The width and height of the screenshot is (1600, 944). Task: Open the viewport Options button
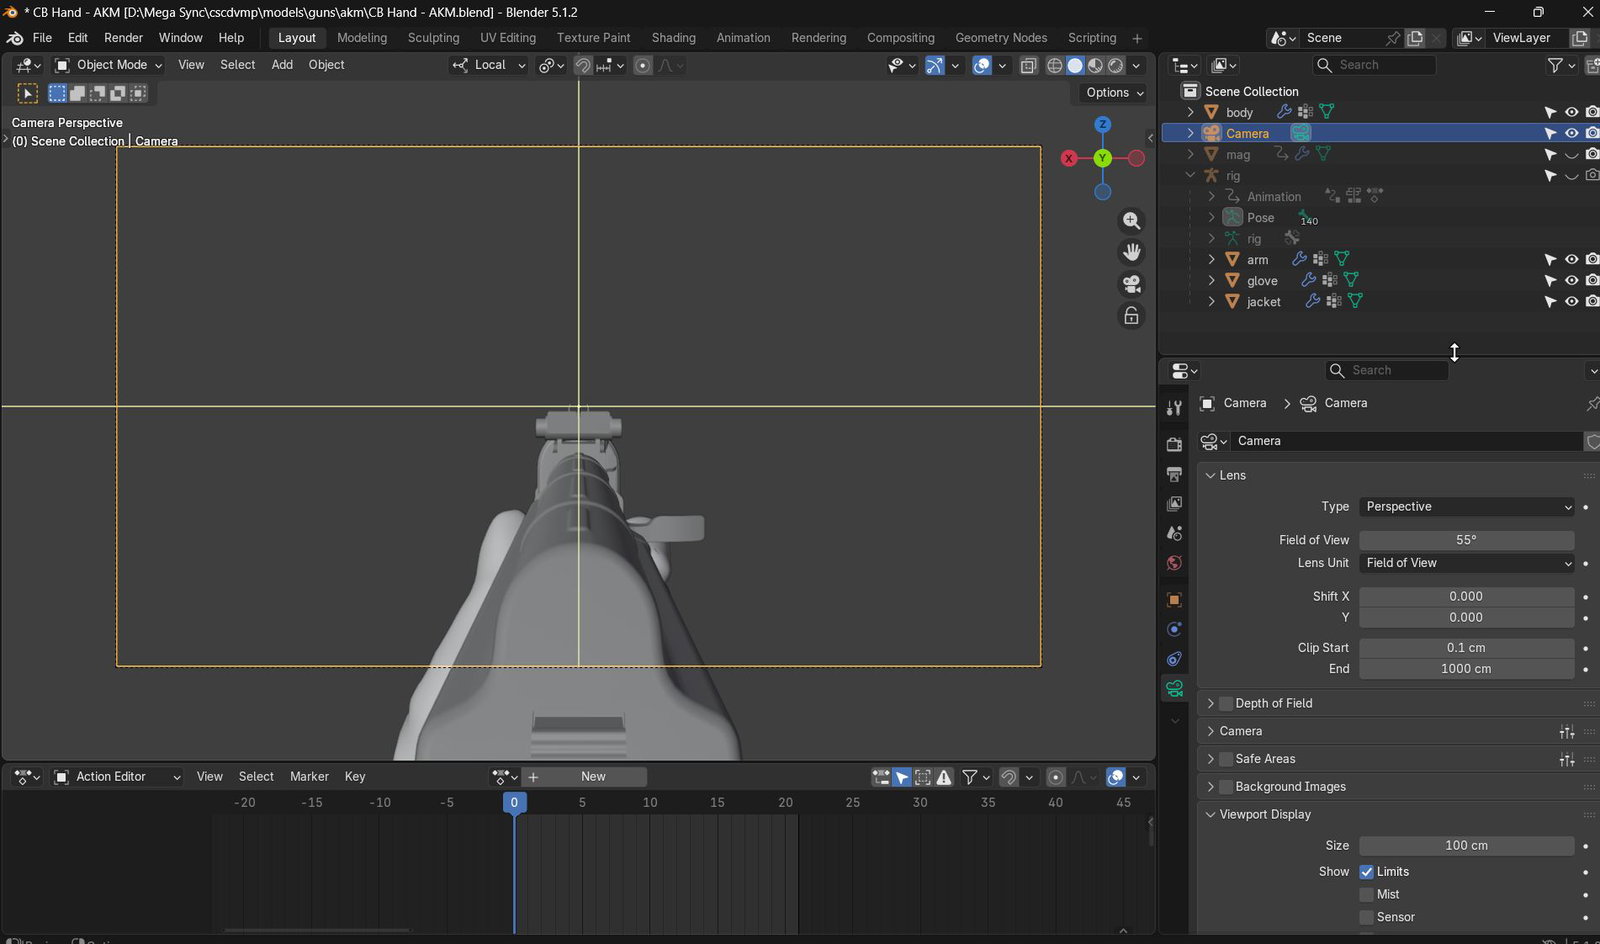[1114, 92]
